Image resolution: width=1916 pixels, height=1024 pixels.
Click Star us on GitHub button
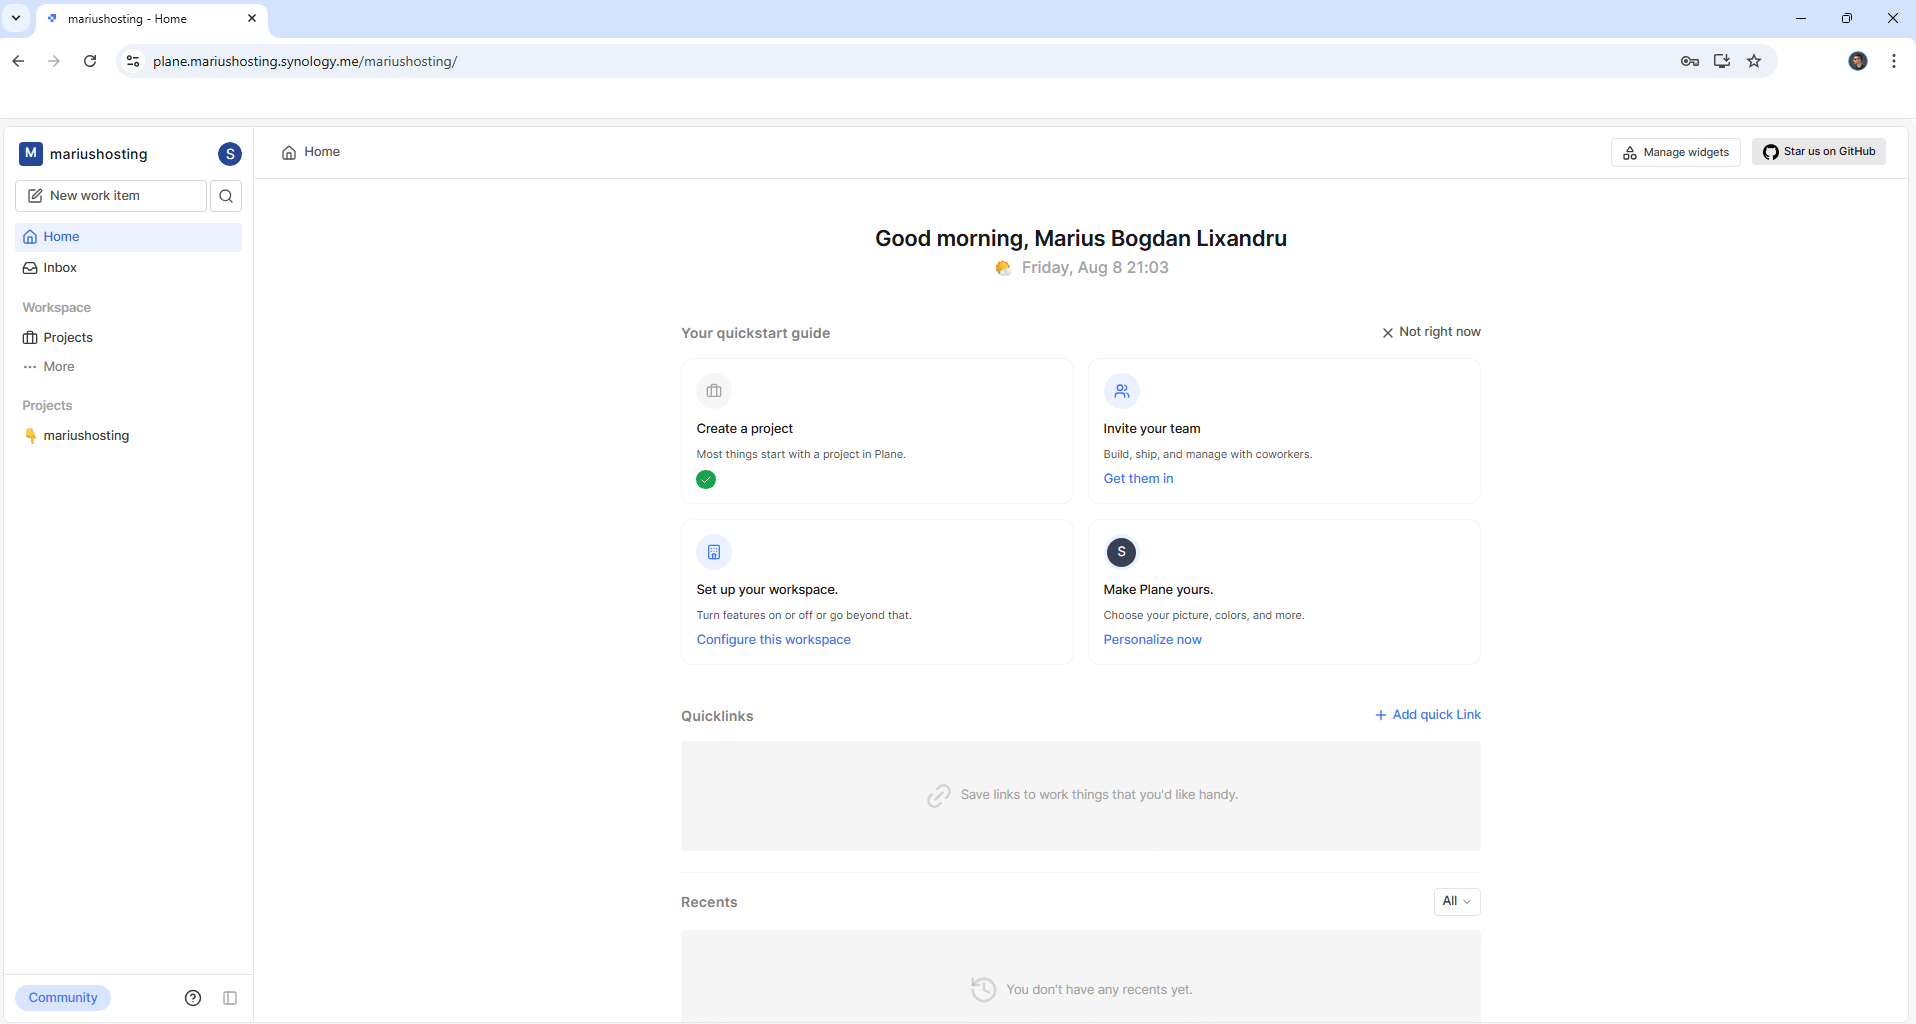(1819, 152)
